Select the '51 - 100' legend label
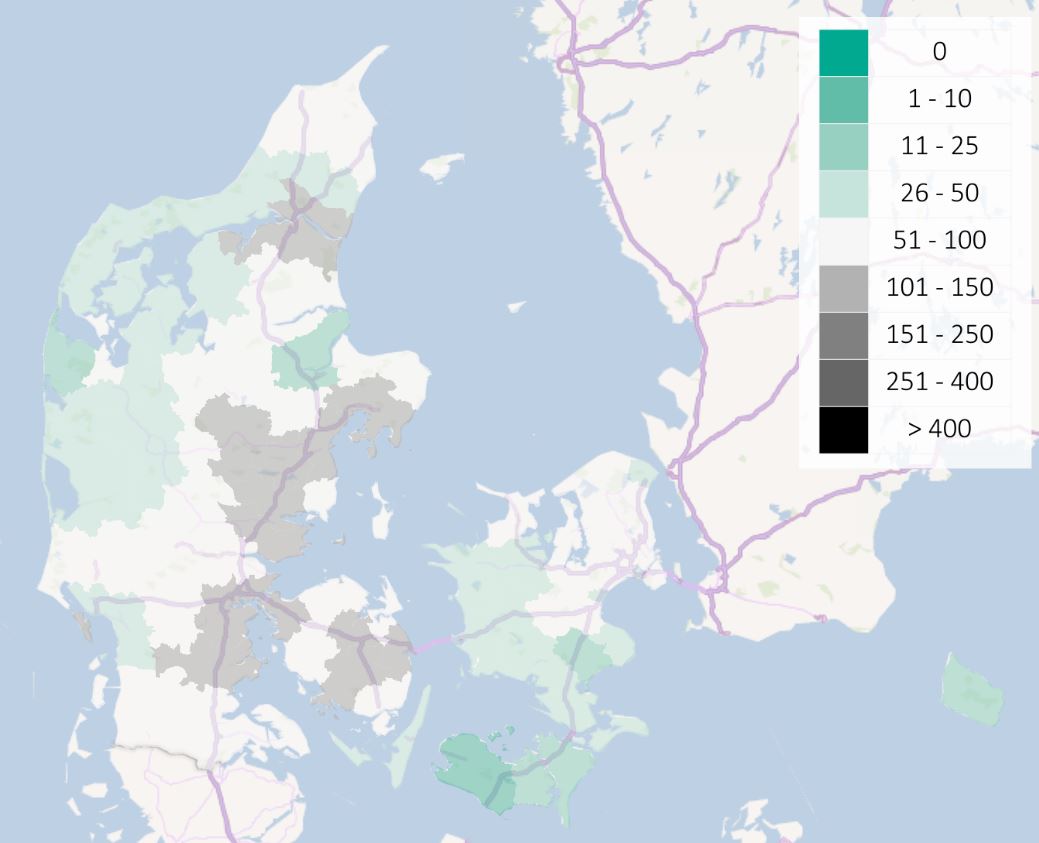 point(939,241)
